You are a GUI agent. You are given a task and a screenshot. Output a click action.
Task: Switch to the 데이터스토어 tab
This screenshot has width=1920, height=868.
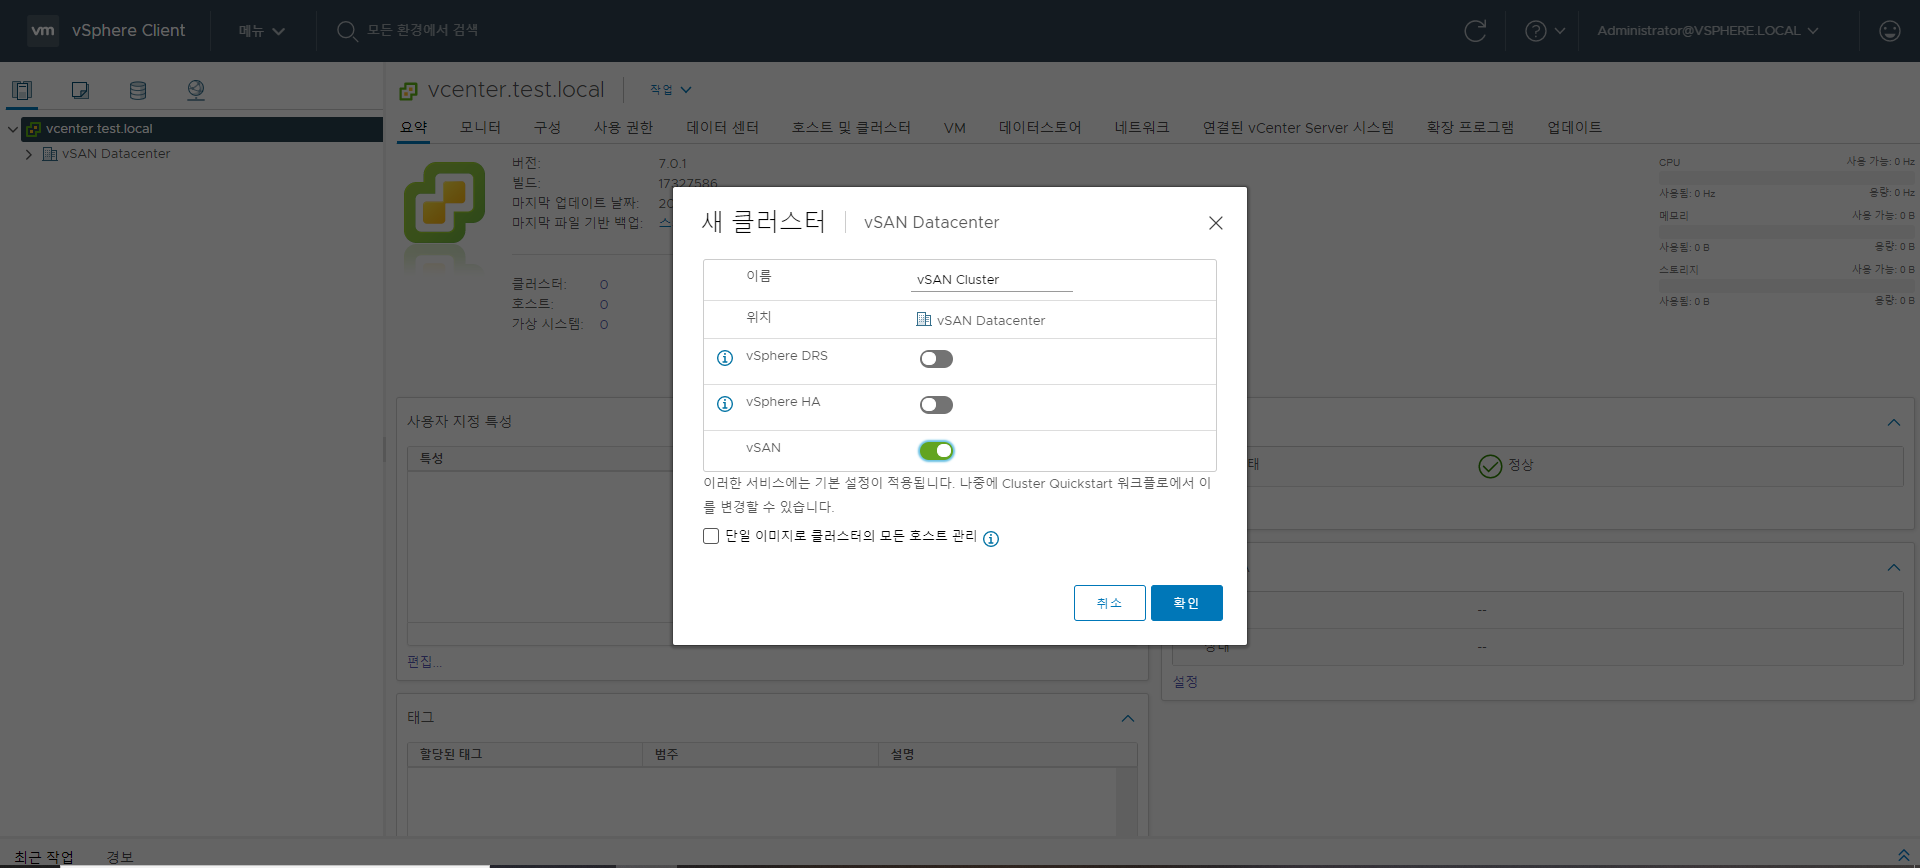[x=1040, y=128]
